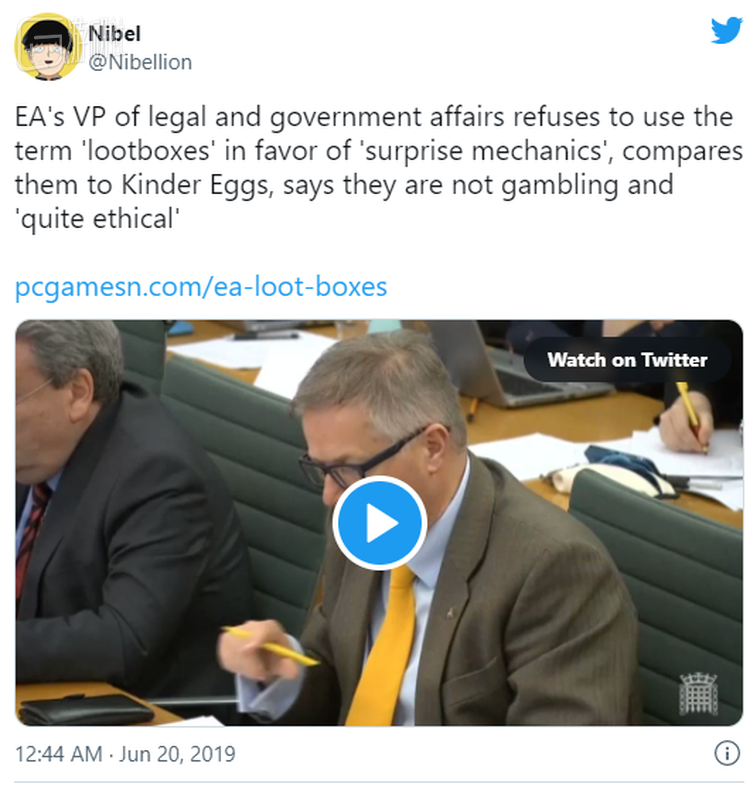The image size is (750, 787).
Task: Click the UK Parliament portcullis watermark
Action: [x=699, y=693]
